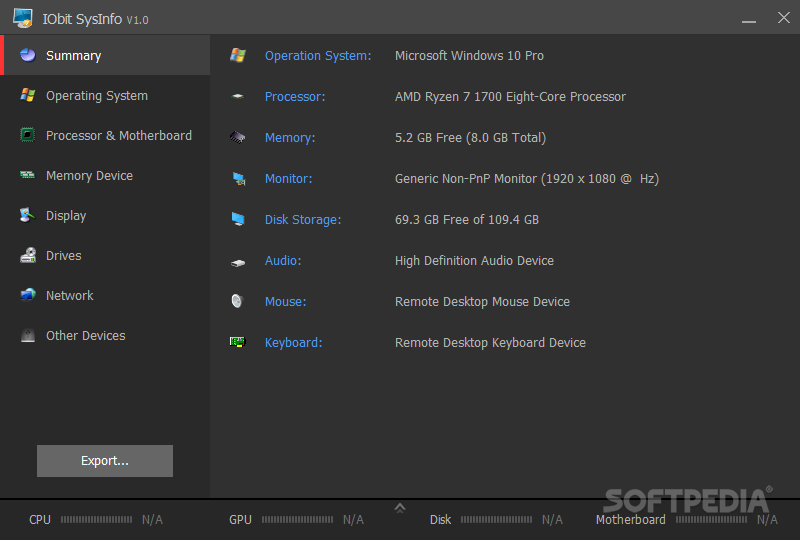Click the GPU label in status bar

point(240,520)
